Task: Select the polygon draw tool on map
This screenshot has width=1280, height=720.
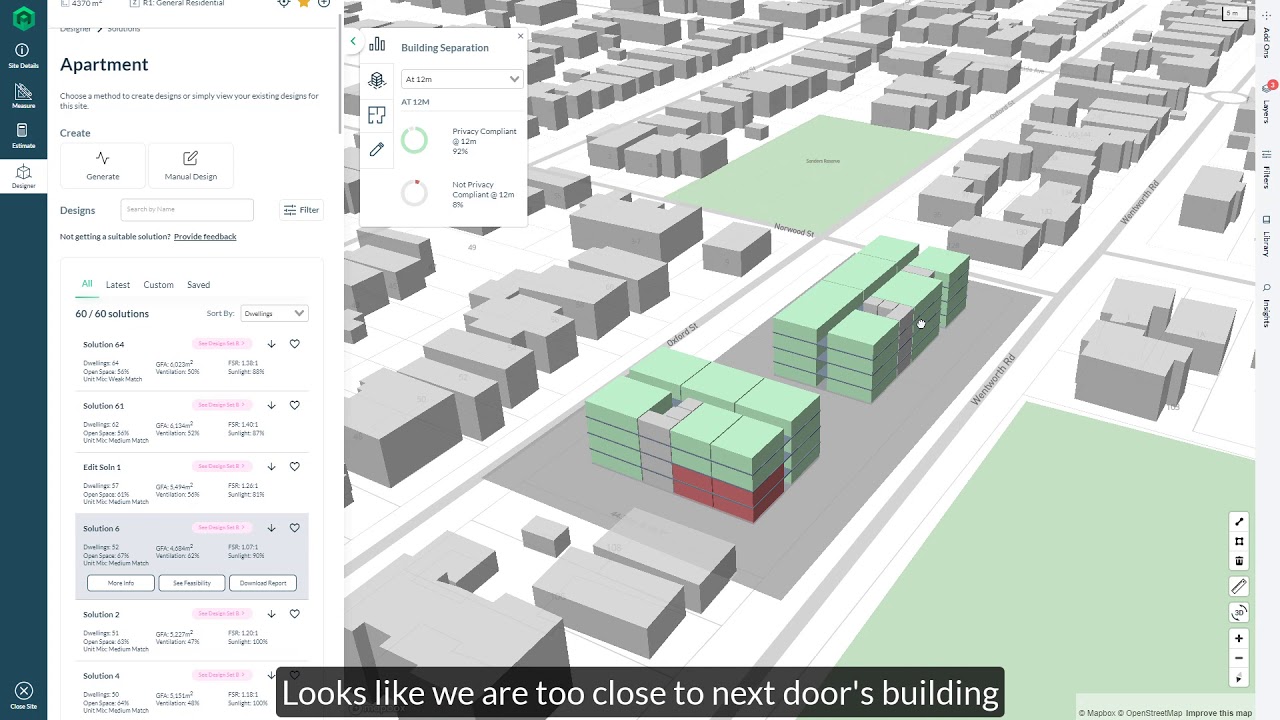Action: coord(1239,541)
